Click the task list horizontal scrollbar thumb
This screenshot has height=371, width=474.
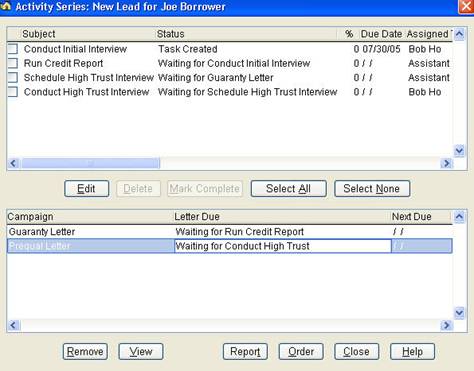tap(91, 163)
